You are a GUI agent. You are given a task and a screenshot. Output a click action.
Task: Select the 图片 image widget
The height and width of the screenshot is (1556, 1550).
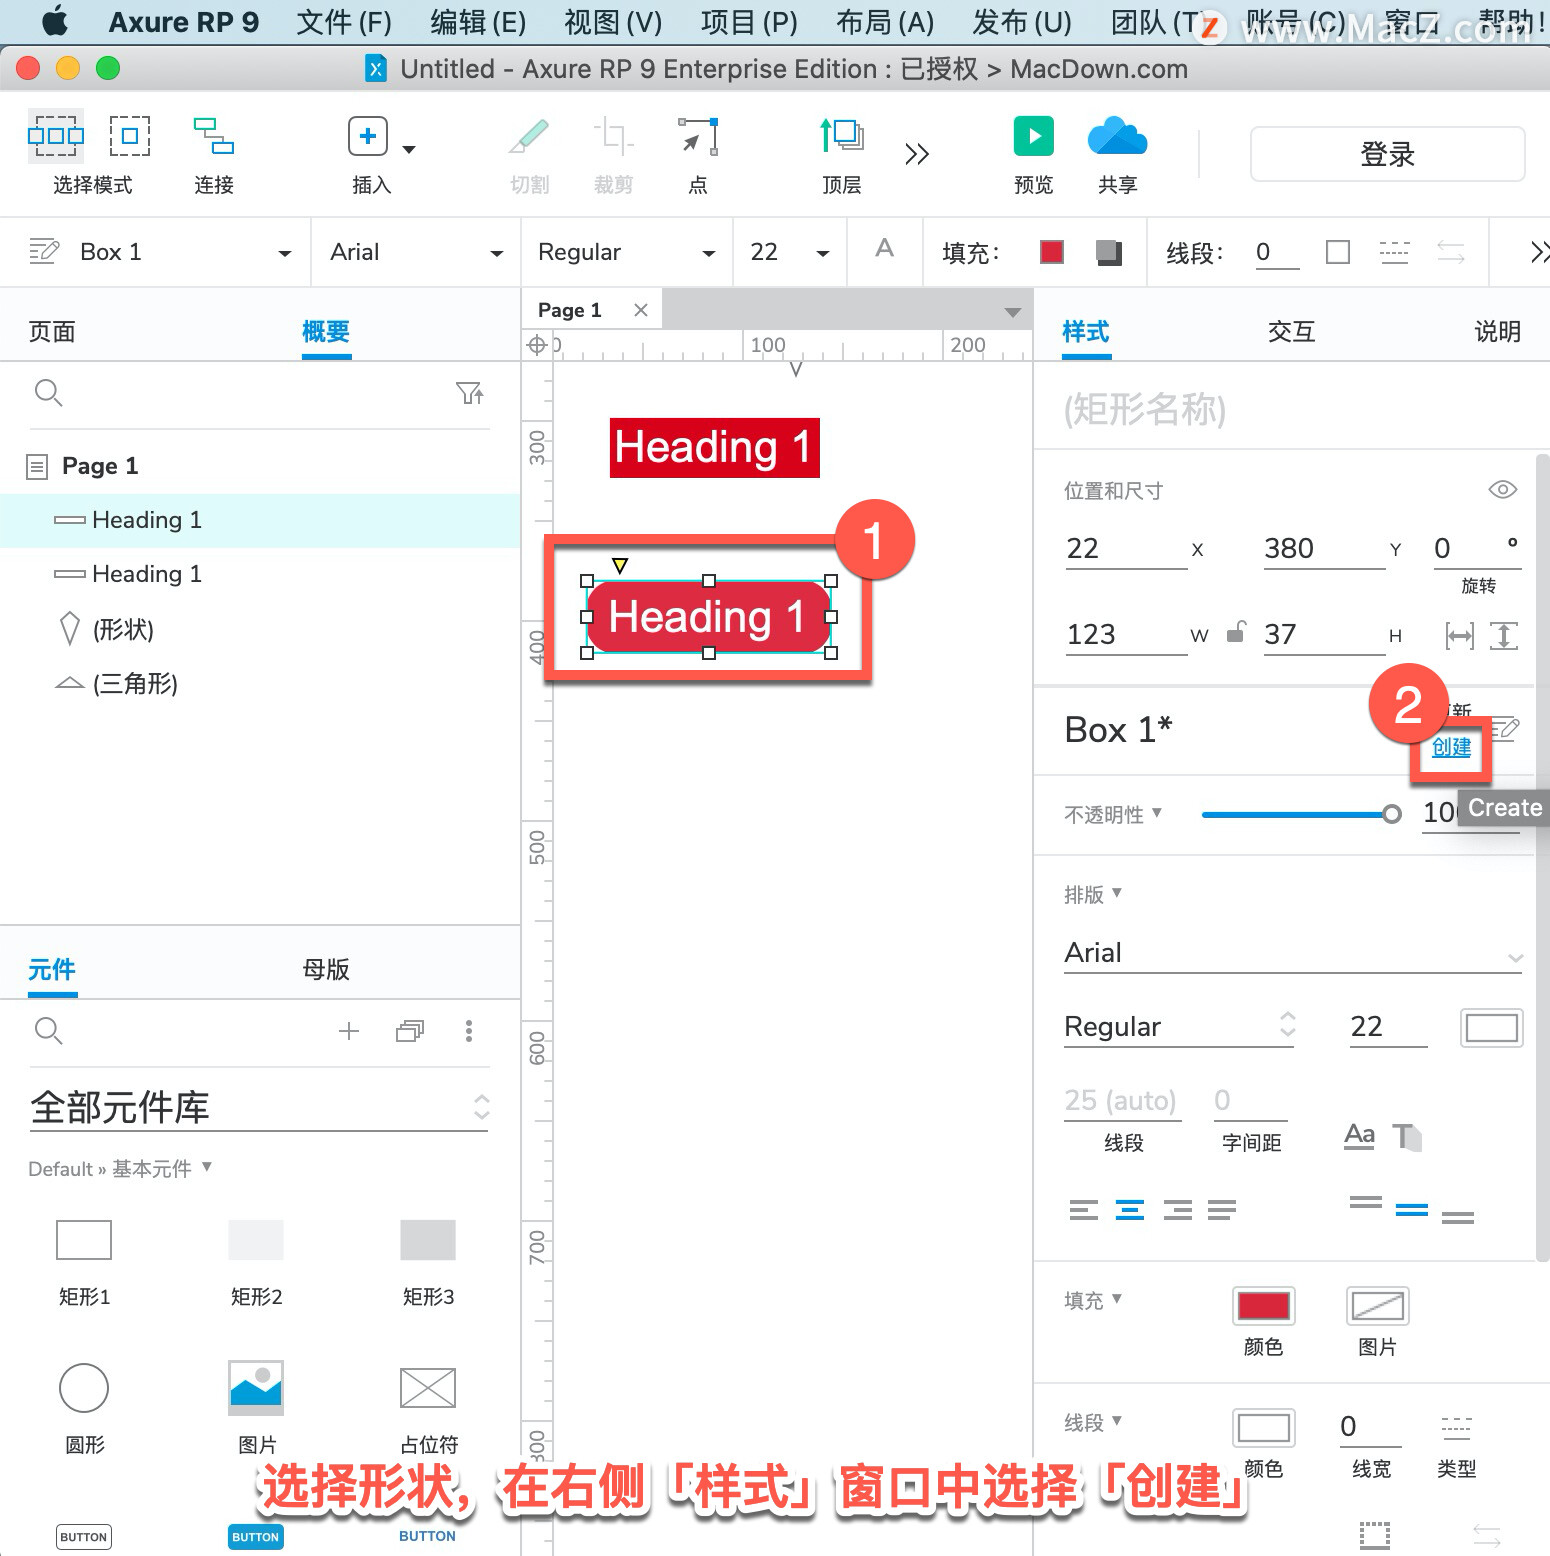pos(256,1388)
